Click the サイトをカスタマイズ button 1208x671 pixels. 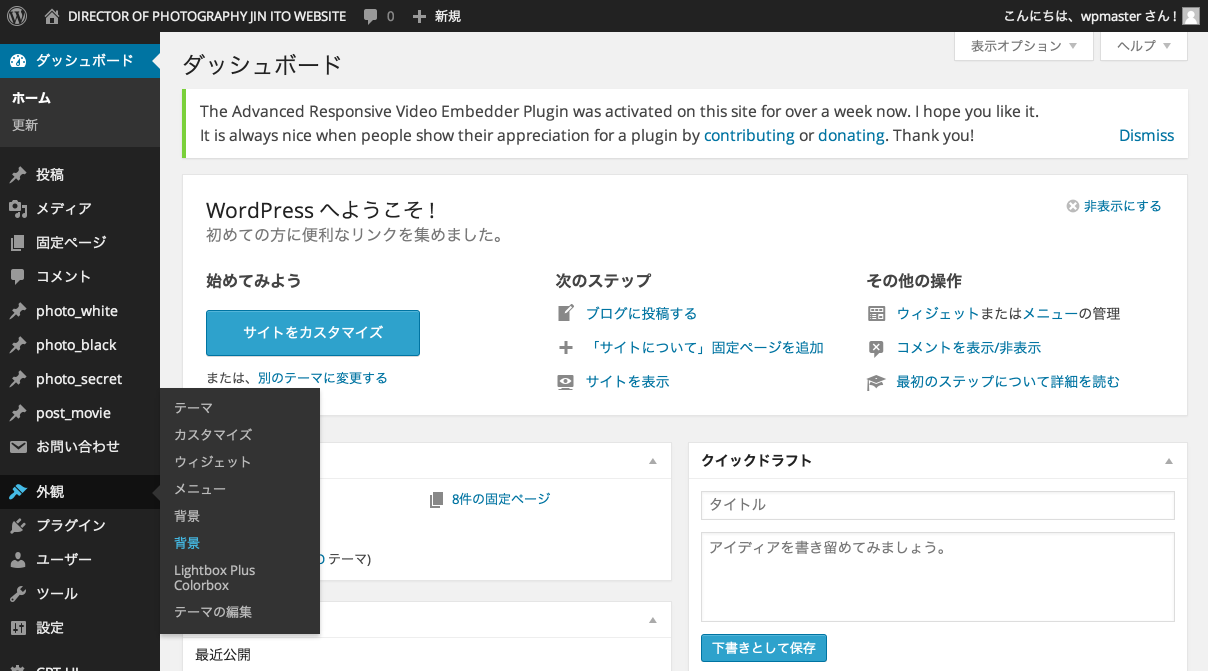[x=313, y=333]
